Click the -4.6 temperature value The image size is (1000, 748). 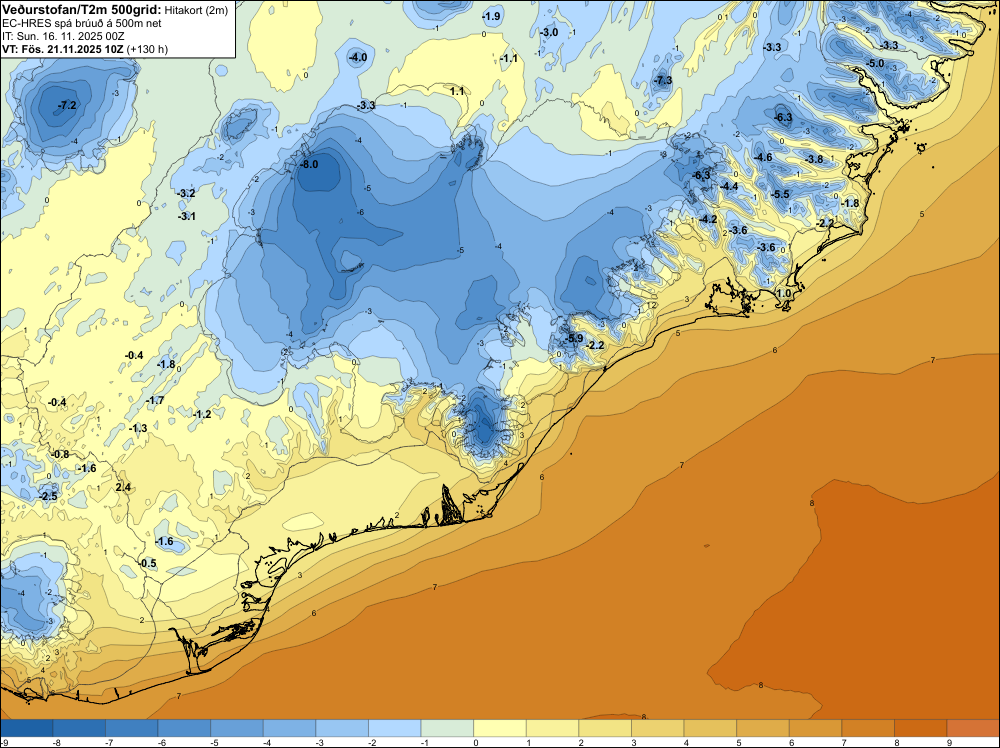[x=763, y=158]
